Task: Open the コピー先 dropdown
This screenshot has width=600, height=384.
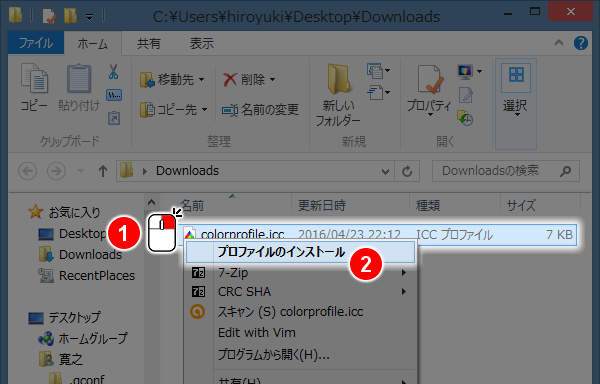Action: point(173,110)
